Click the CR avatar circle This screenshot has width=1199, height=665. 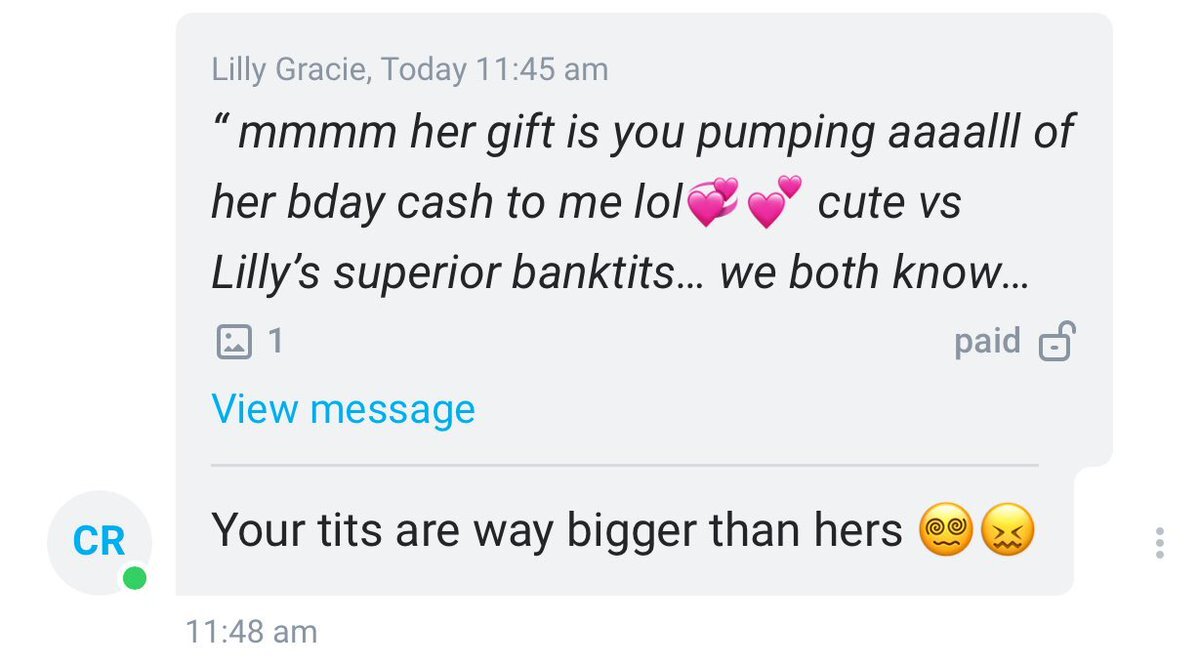99,542
